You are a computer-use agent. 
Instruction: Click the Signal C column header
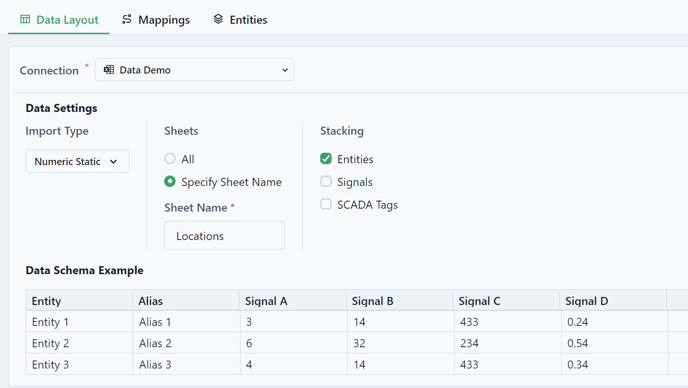506,301
